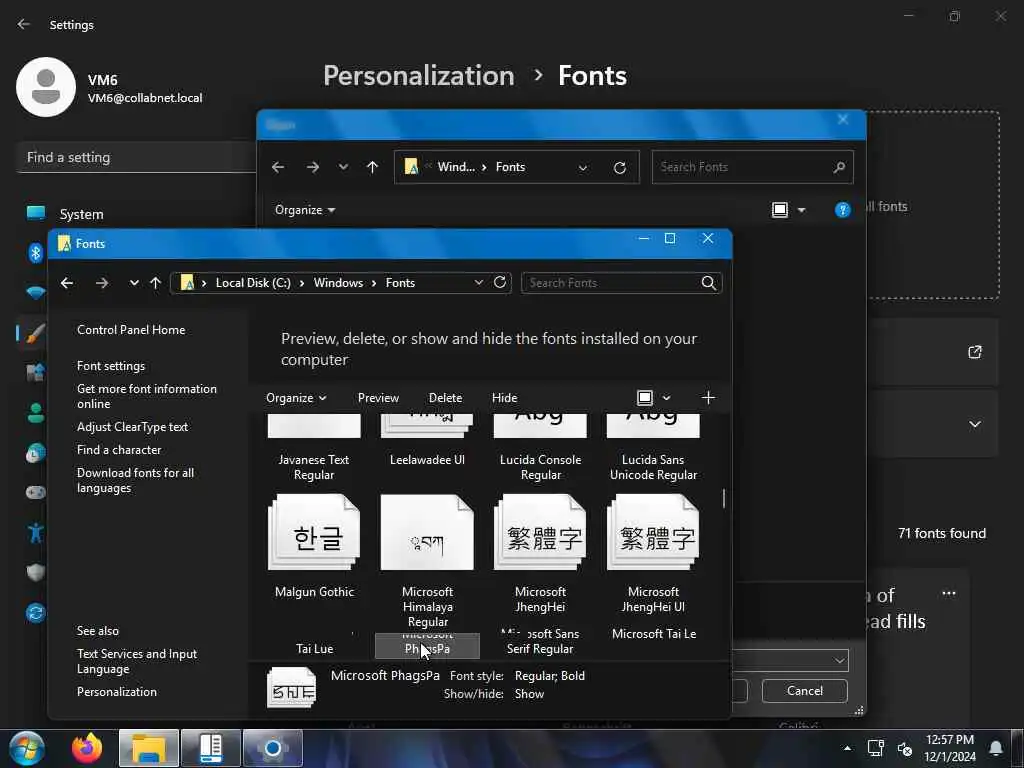Click Delete in the Fonts toolbar
Screen dimensions: 1024x768
click(x=445, y=398)
